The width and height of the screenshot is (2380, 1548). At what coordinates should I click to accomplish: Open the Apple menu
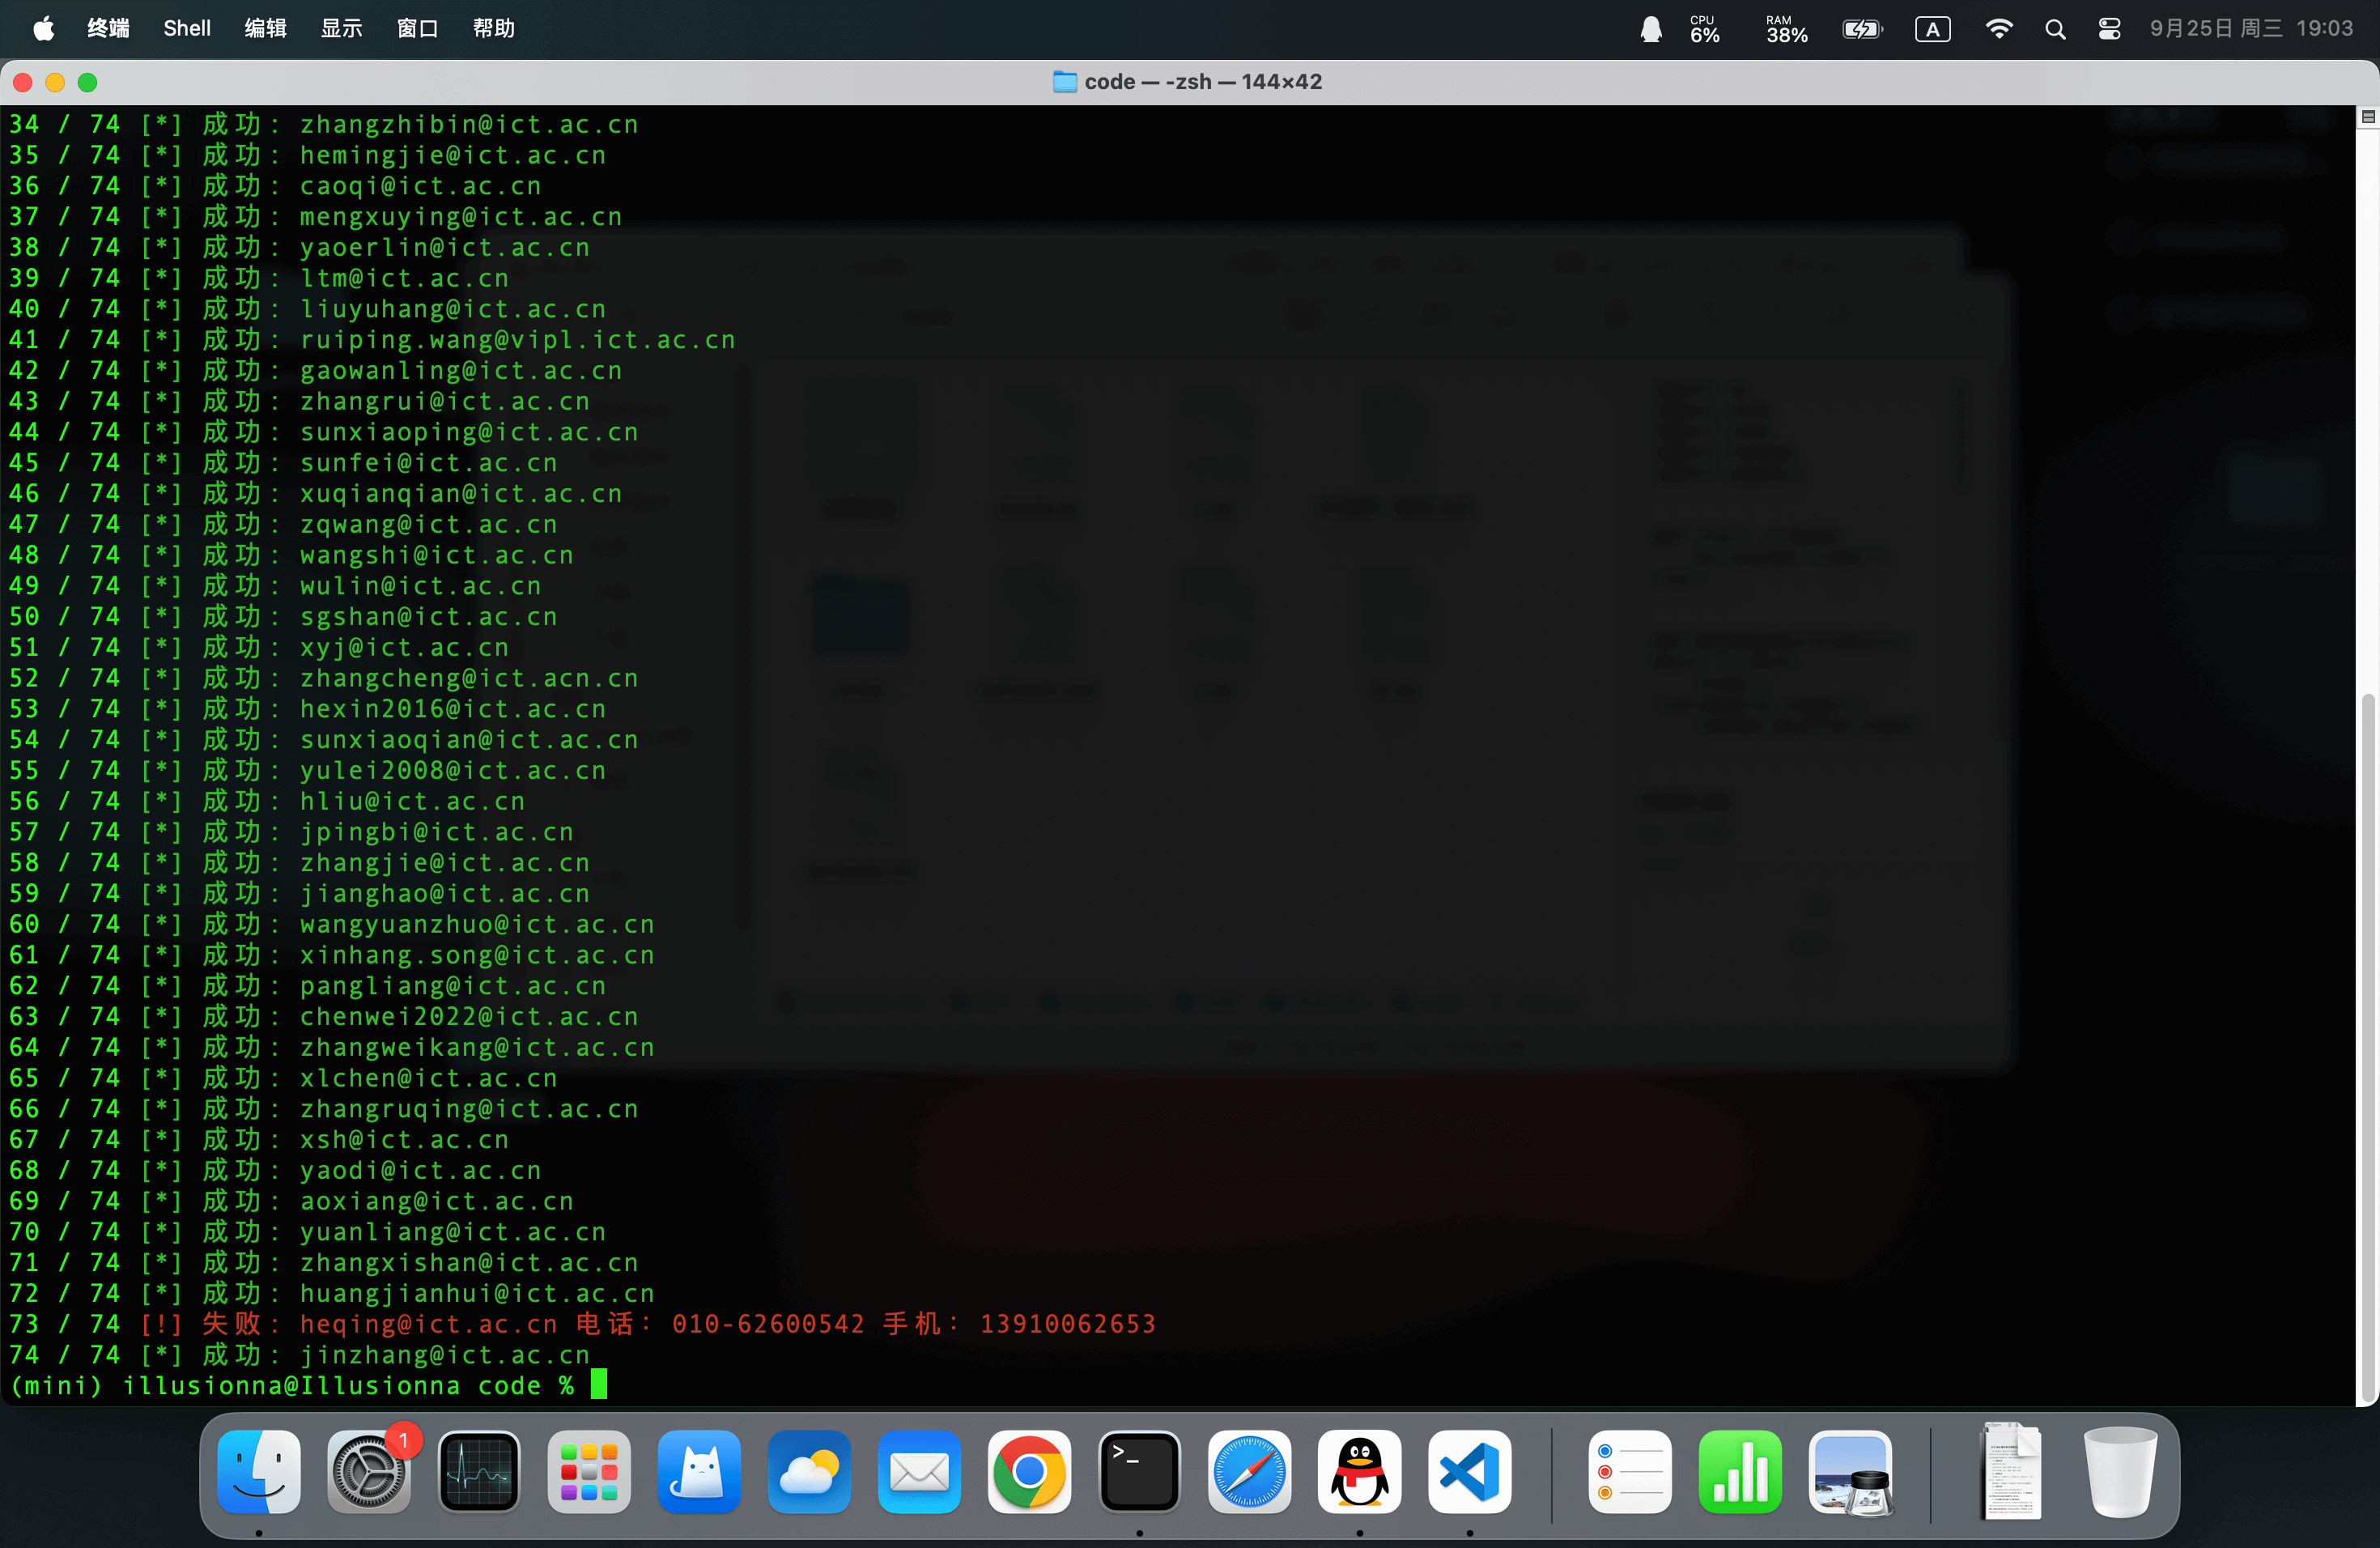(x=43, y=28)
